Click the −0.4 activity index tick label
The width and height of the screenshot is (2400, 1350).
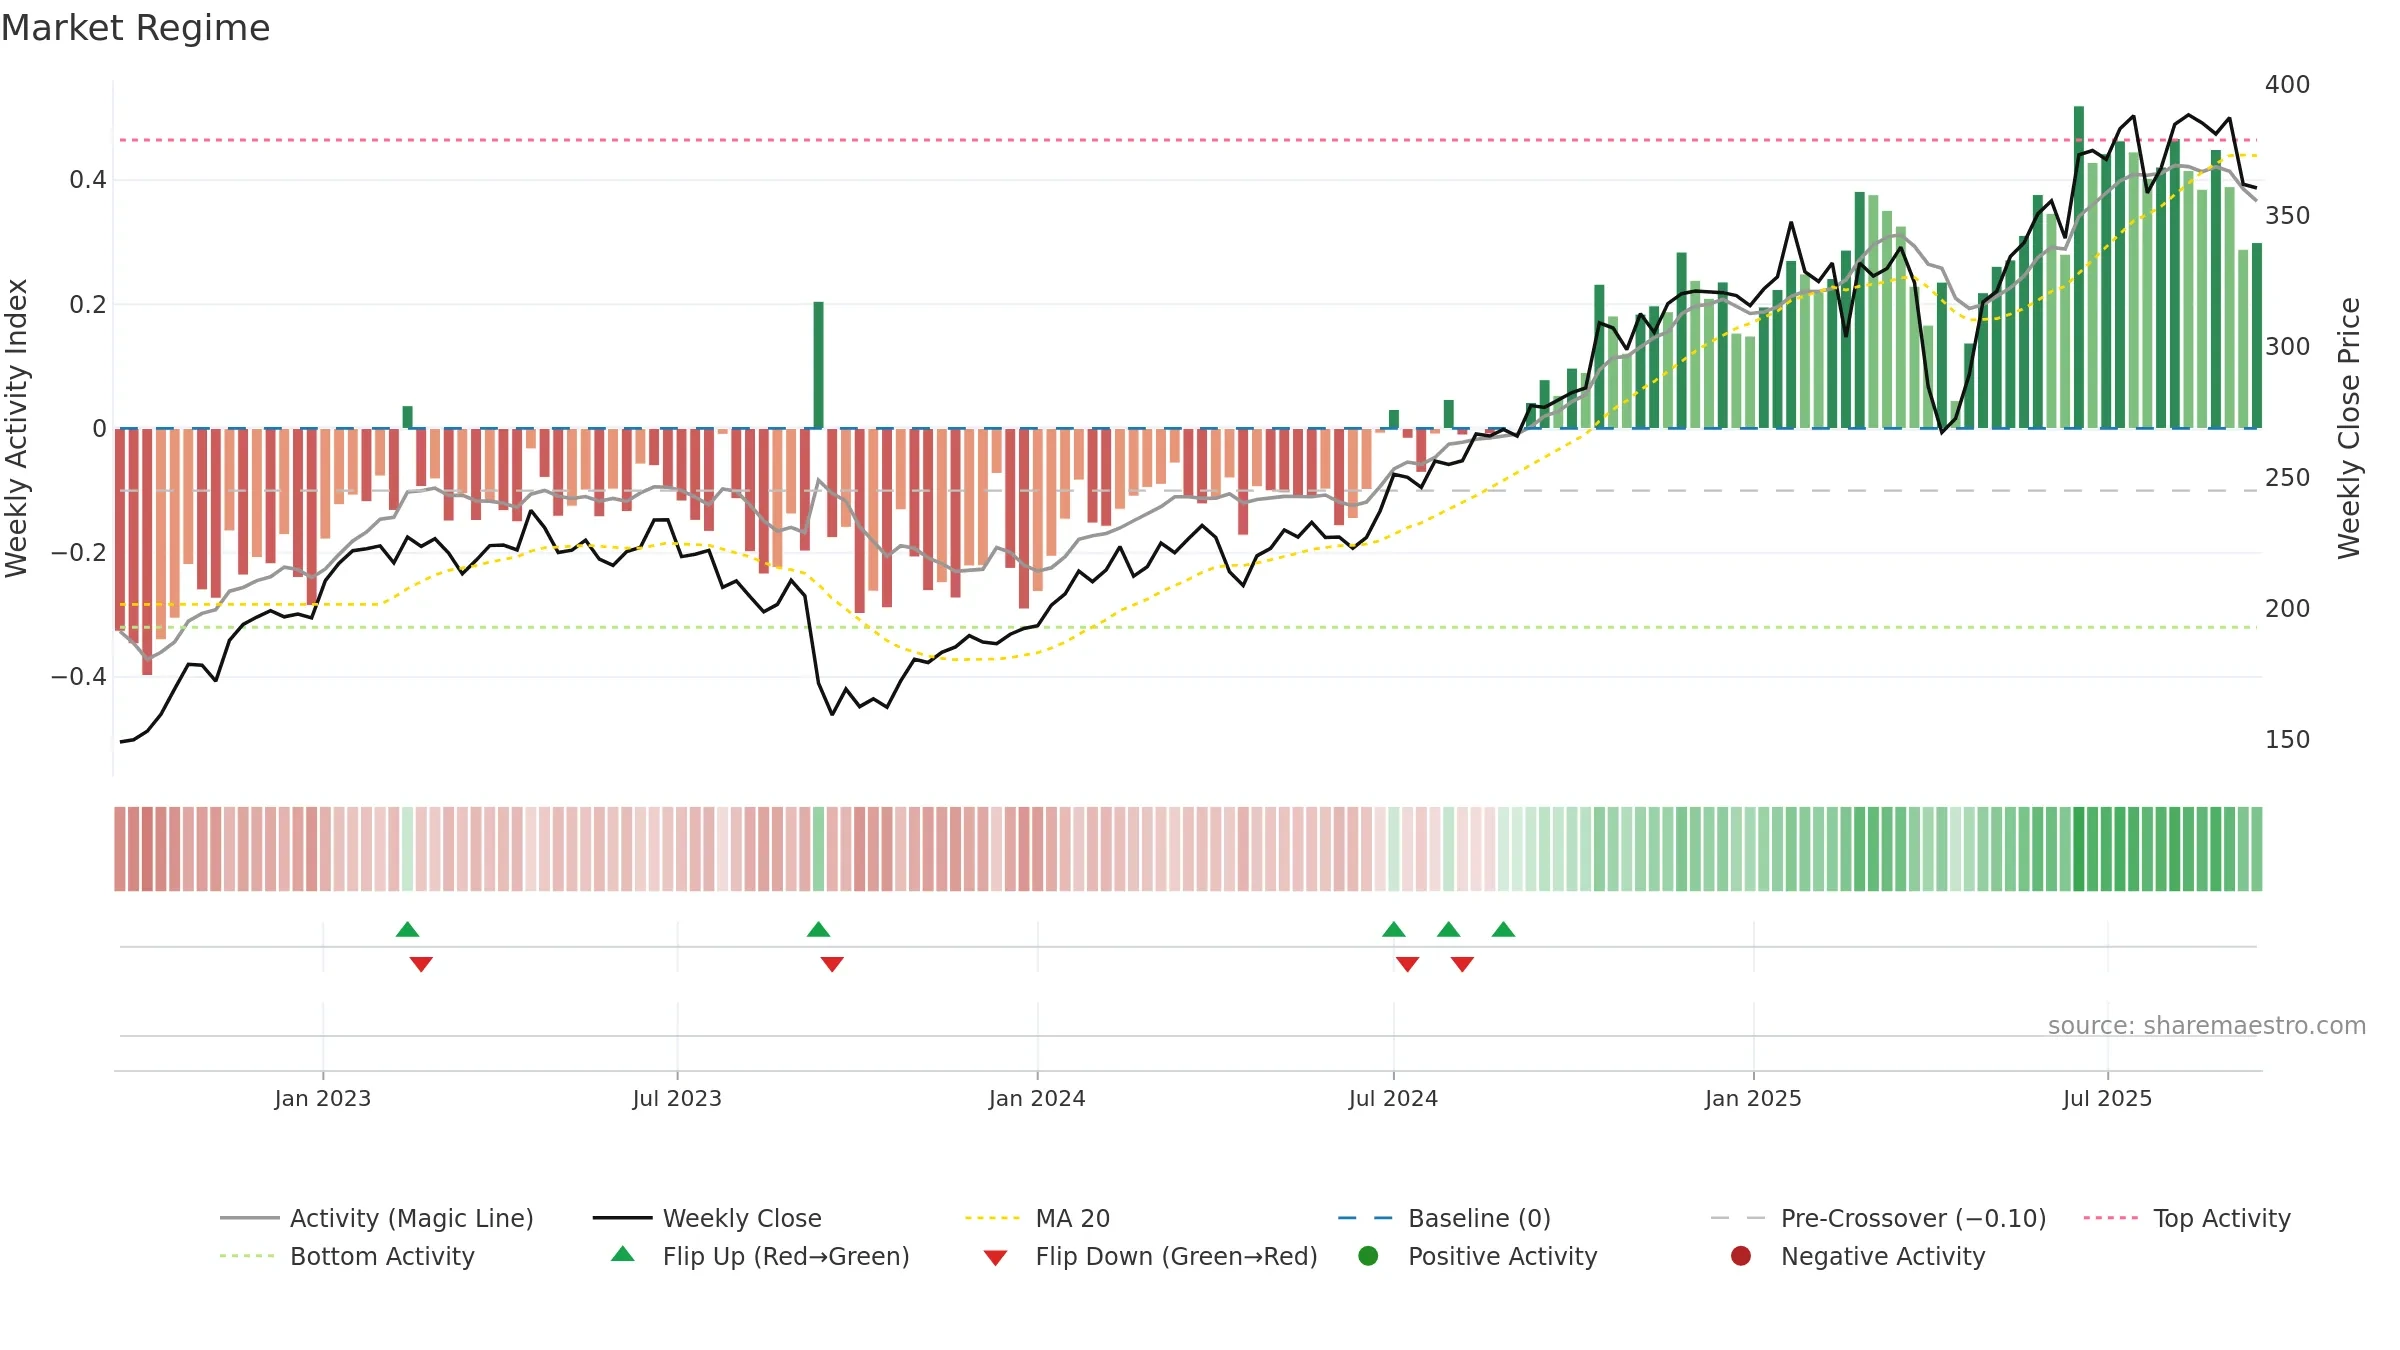[x=79, y=676]
